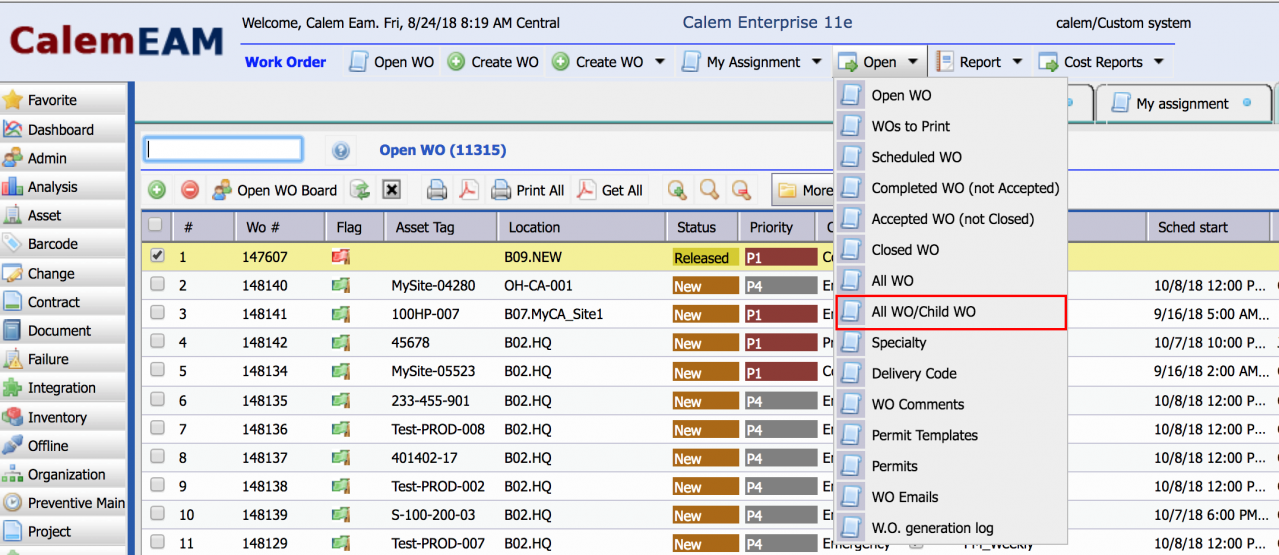Screen dimensions: 1279x555
Task: Open the Change module
Action: pyautogui.click(x=64, y=273)
